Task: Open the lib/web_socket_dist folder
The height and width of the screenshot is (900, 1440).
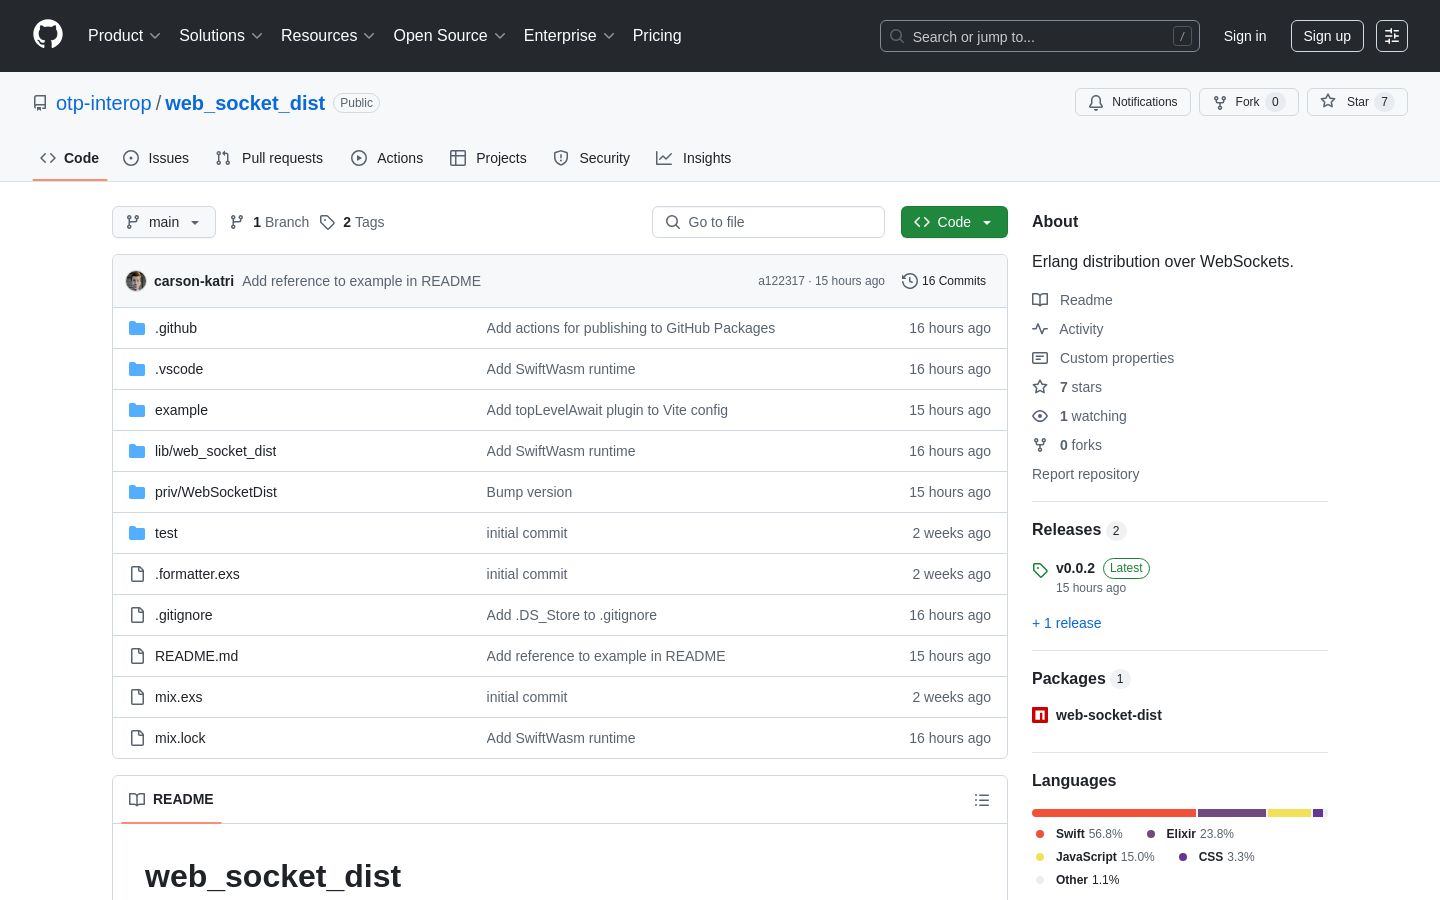Action: point(215,451)
